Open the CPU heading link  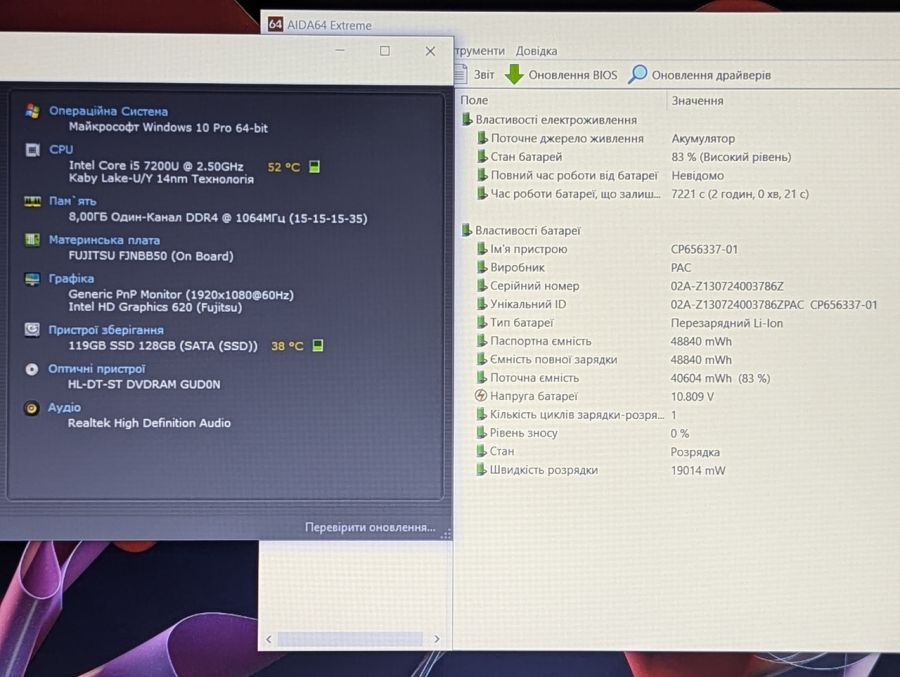coord(61,149)
